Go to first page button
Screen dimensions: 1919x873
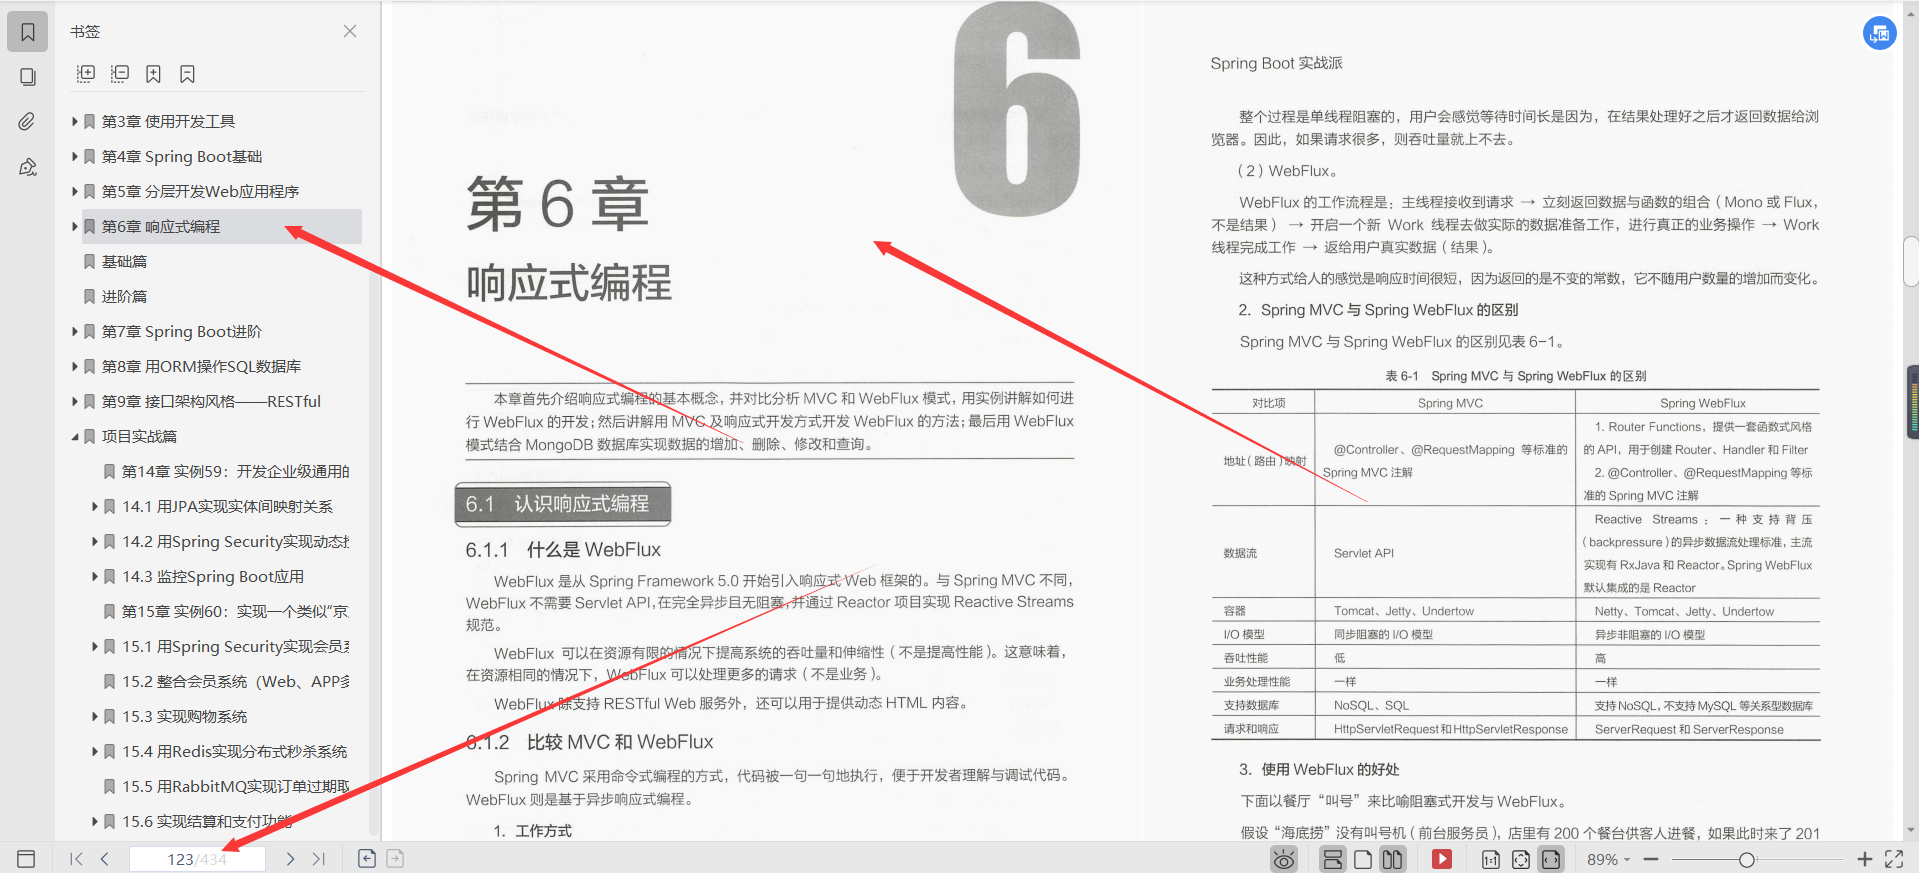pos(76,859)
